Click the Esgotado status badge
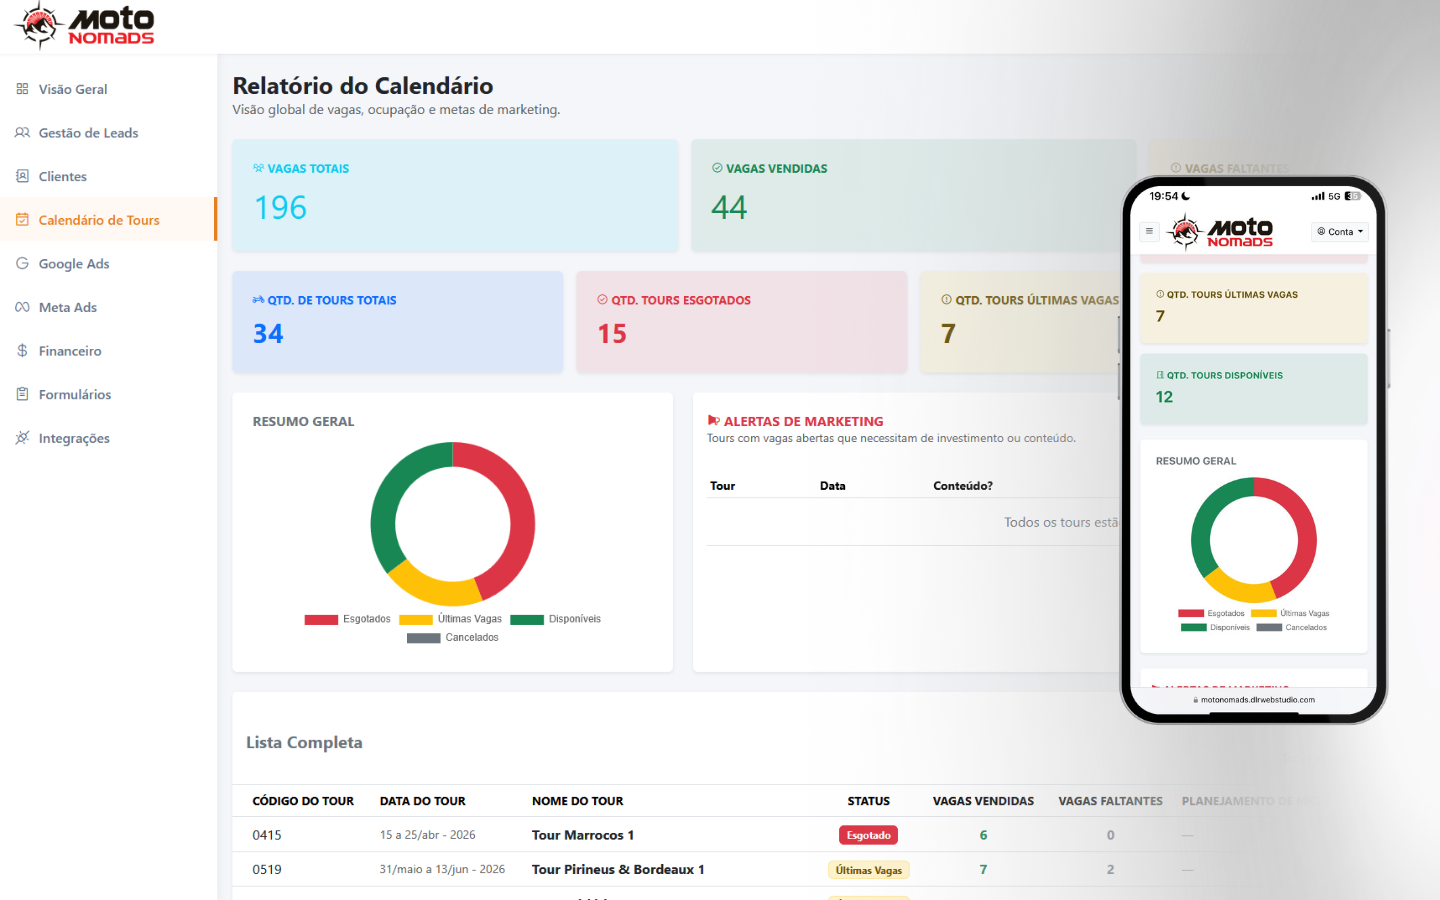 868,834
